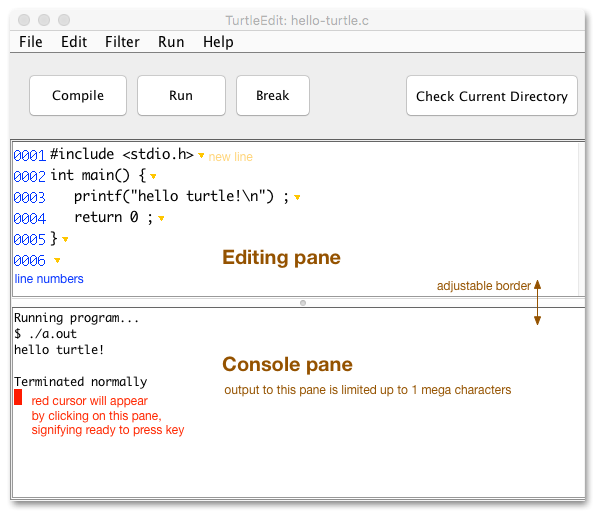Click the 'return 0 ;' code line
This screenshot has width=594, height=511.
113,217
